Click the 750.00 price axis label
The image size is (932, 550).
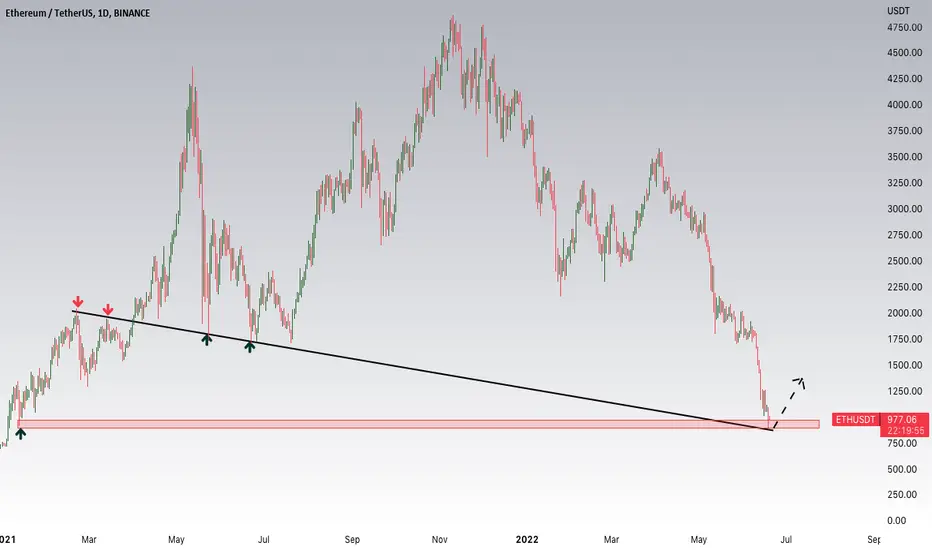(902, 444)
